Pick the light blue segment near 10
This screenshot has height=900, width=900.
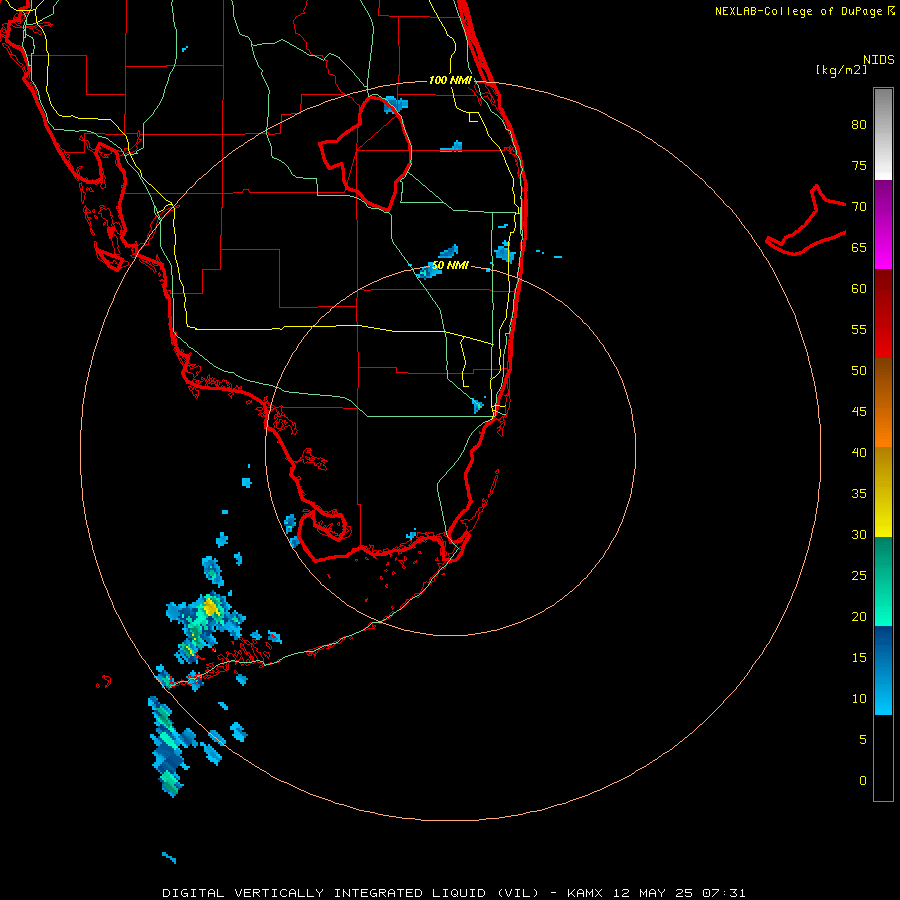click(883, 670)
